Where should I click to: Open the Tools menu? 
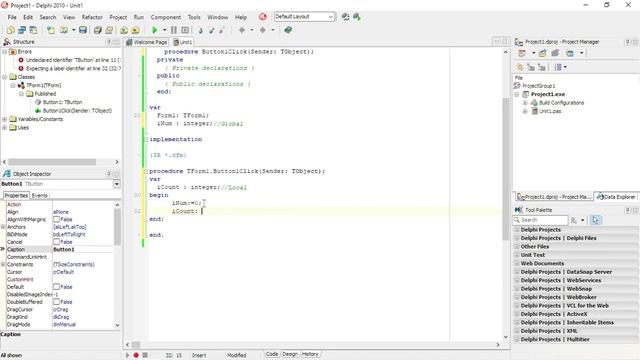[x=194, y=17]
